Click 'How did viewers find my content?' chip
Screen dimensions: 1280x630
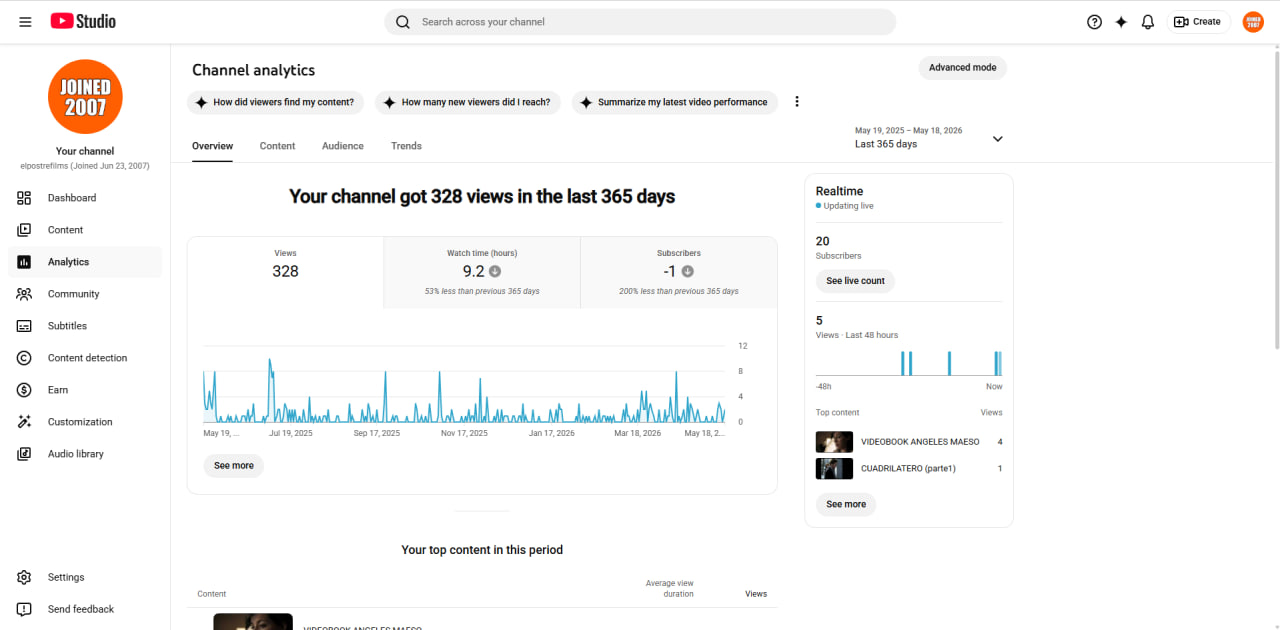click(276, 102)
